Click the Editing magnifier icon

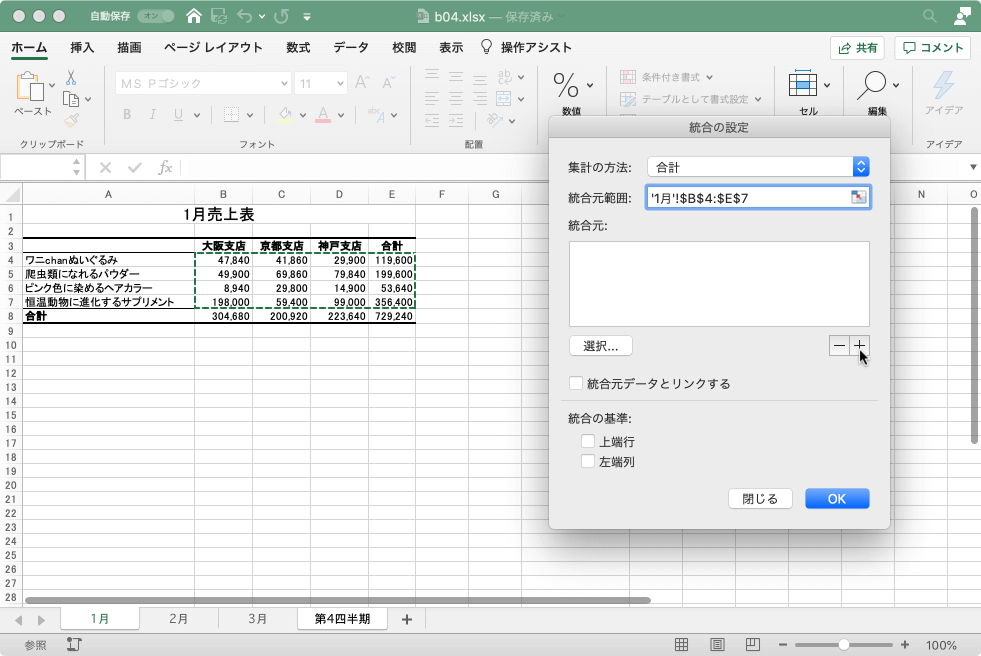pyautogui.click(x=871, y=85)
